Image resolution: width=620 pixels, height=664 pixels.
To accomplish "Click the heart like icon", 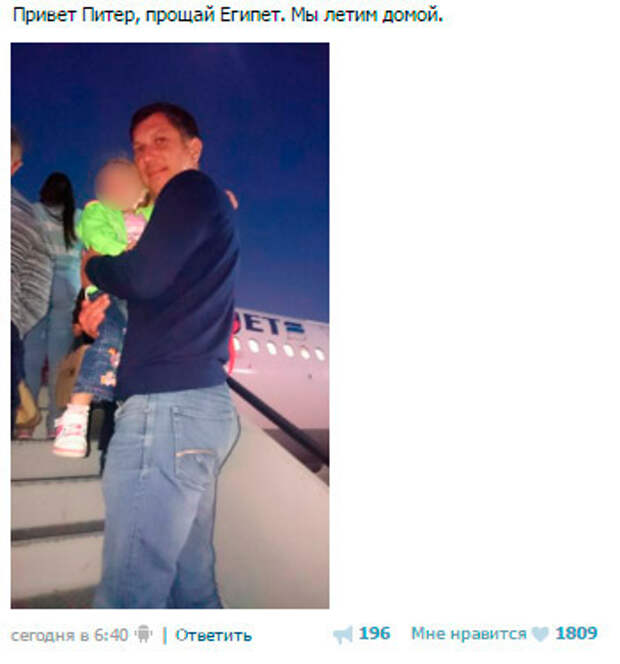I will [540, 634].
